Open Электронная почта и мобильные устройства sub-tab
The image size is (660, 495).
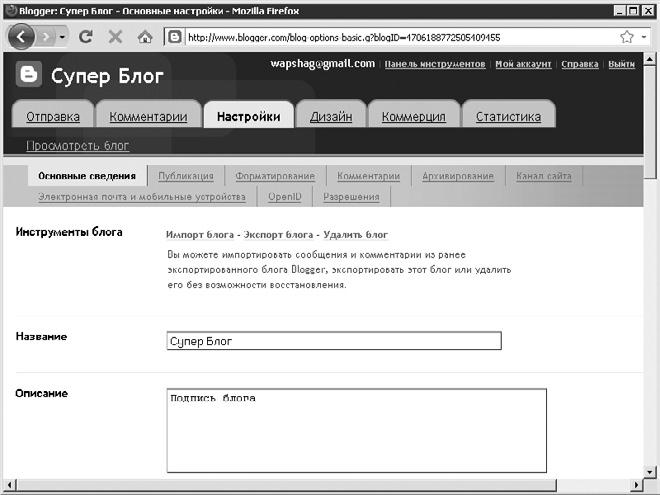click(142, 197)
